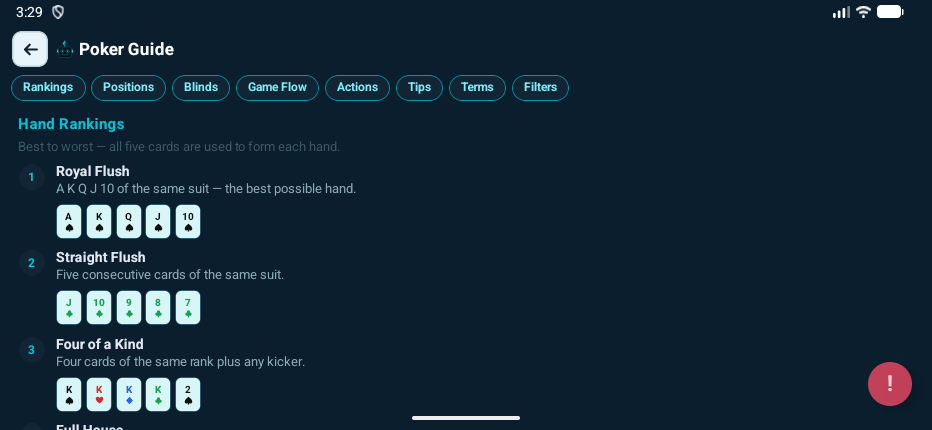
Task: Open the Positions section chip
Action: [x=128, y=88]
